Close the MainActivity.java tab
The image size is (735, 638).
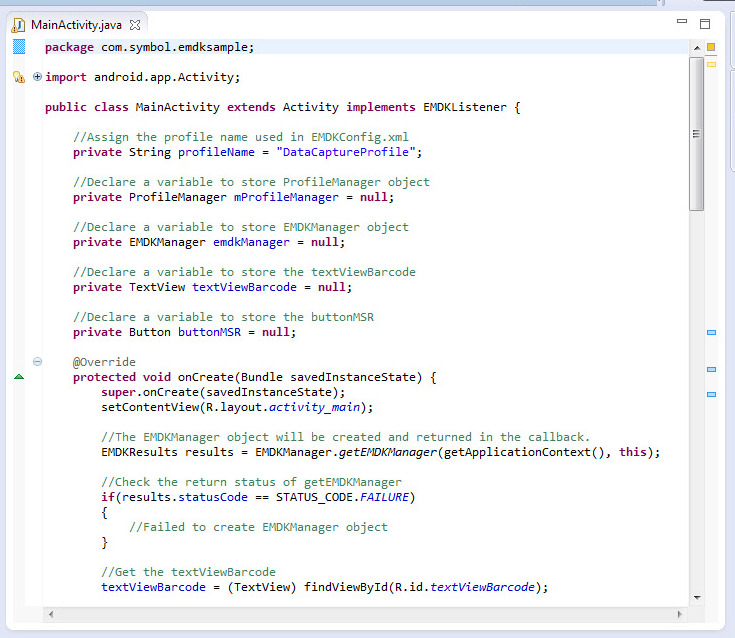[x=135, y=24]
